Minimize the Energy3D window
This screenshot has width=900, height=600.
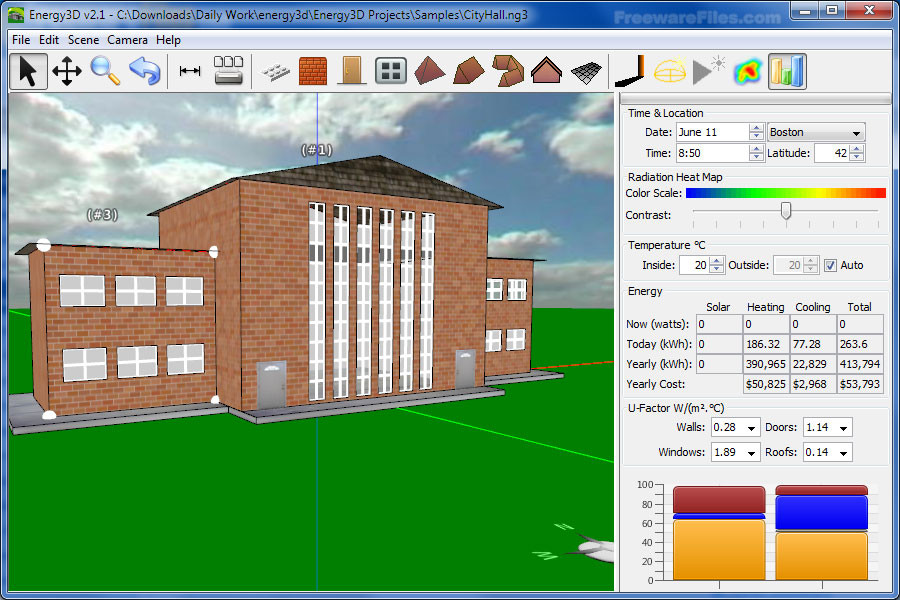pyautogui.click(x=805, y=11)
